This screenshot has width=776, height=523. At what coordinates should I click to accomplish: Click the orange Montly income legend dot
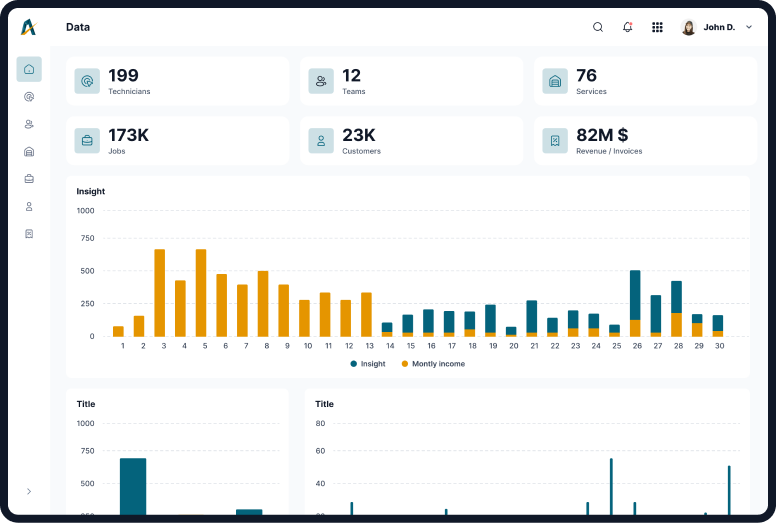pyautogui.click(x=404, y=364)
